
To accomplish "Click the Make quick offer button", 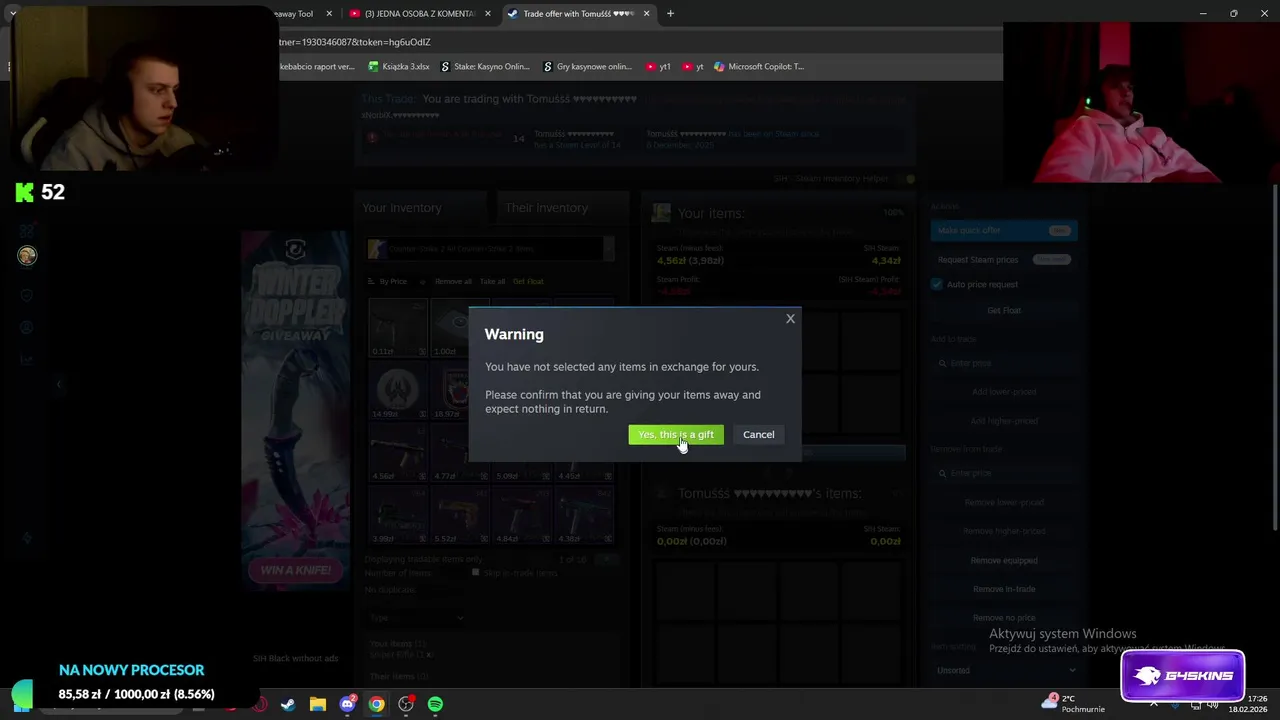I will 1004,230.
